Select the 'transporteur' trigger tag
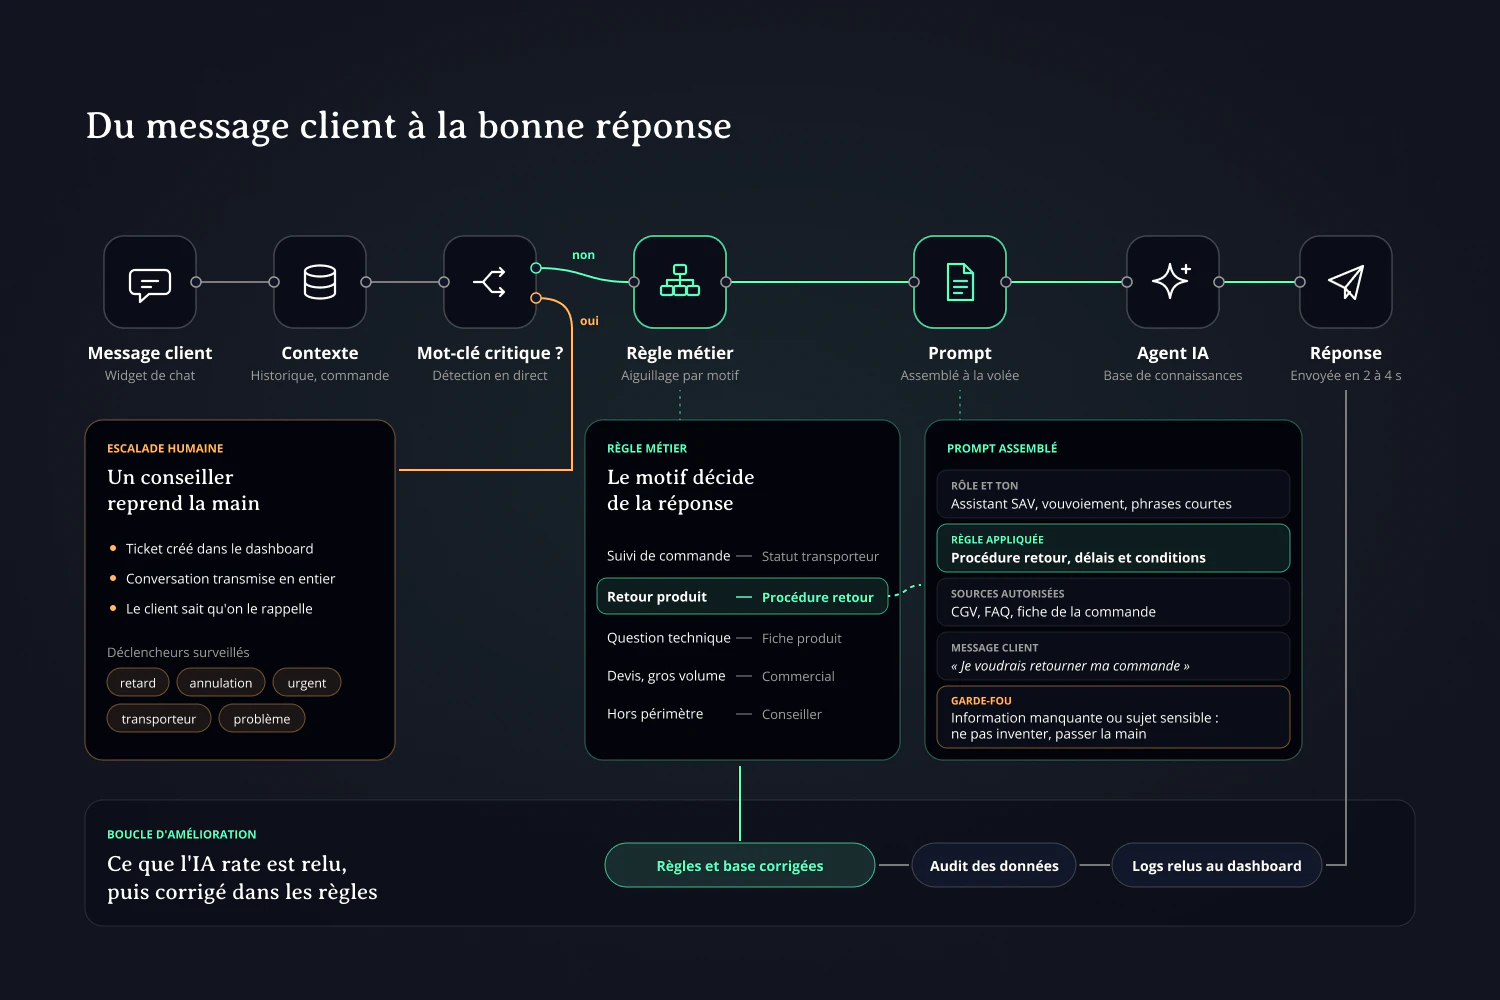The image size is (1500, 1000). 159,719
